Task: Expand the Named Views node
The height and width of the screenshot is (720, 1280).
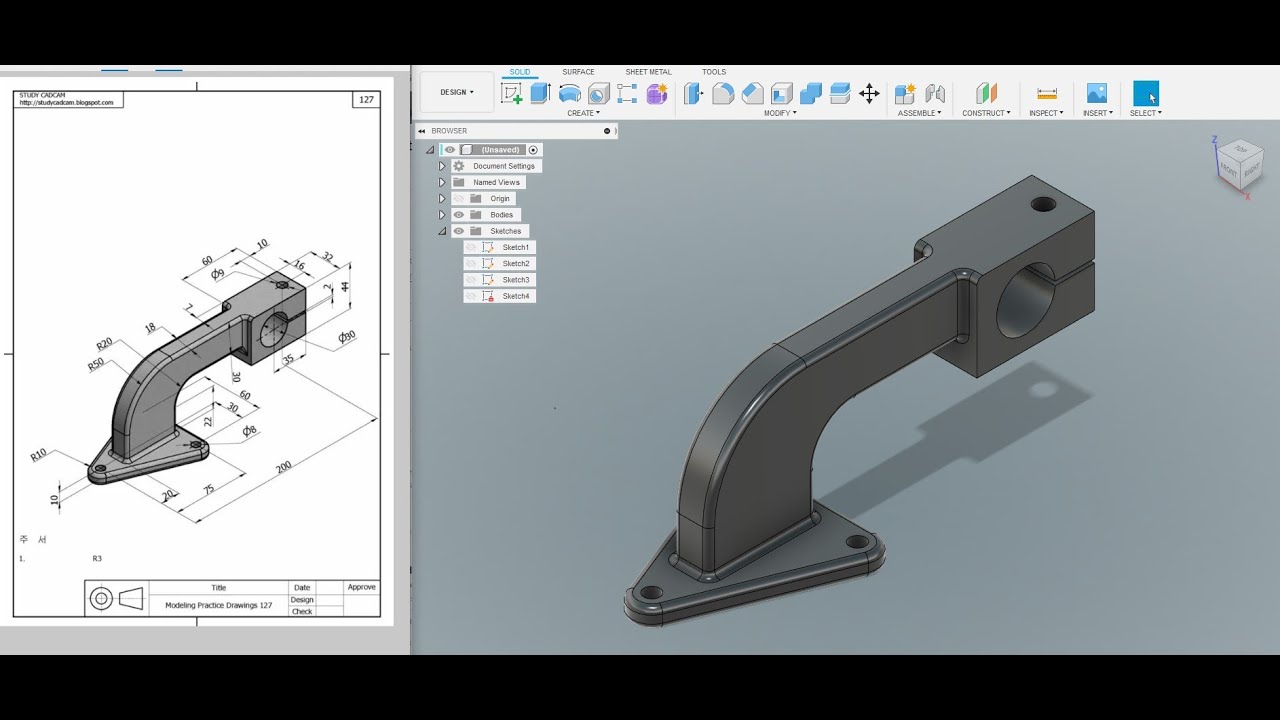Action: tap(442, 183)
